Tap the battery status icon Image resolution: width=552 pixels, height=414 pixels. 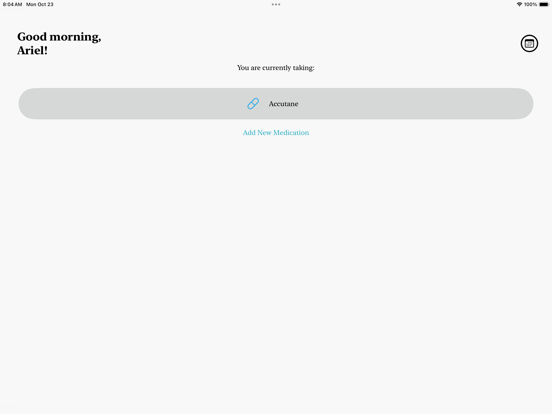[x=544, y=4]
